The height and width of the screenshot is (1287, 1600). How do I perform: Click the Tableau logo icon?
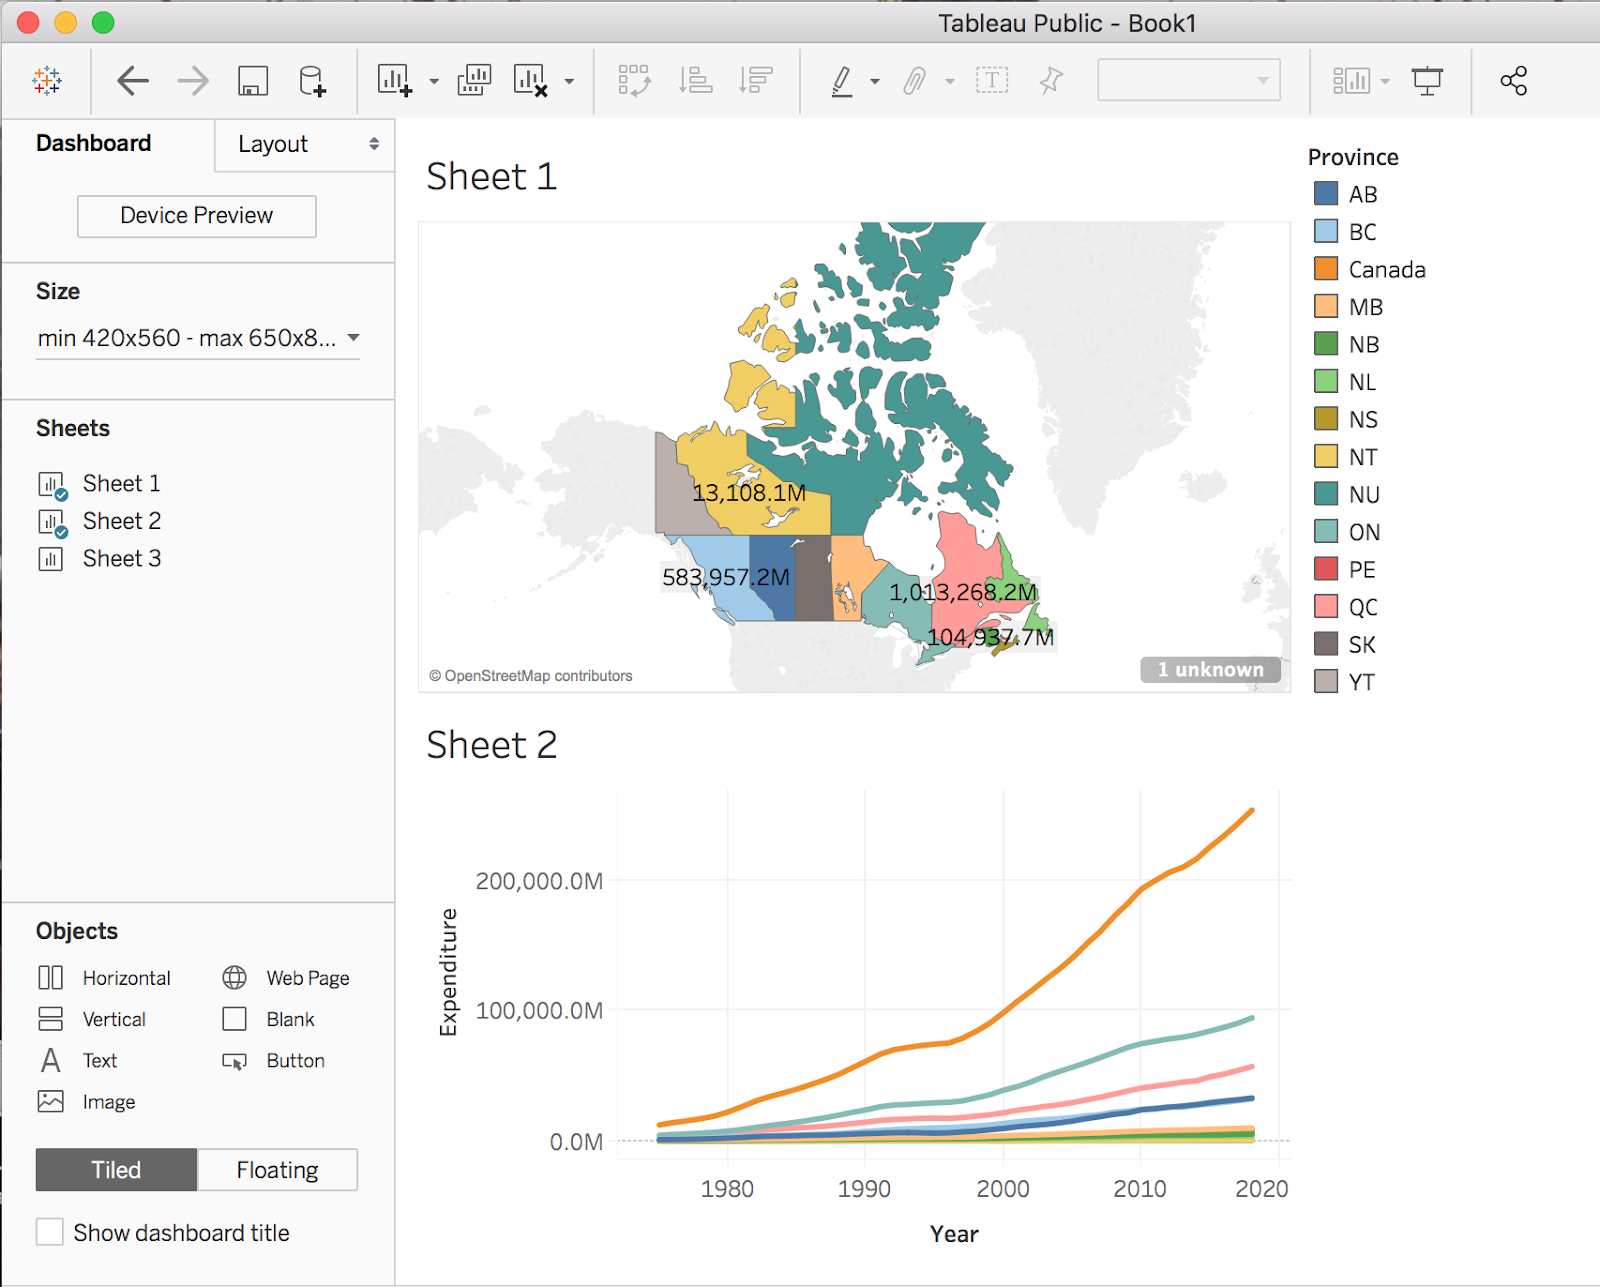(46, 80)
